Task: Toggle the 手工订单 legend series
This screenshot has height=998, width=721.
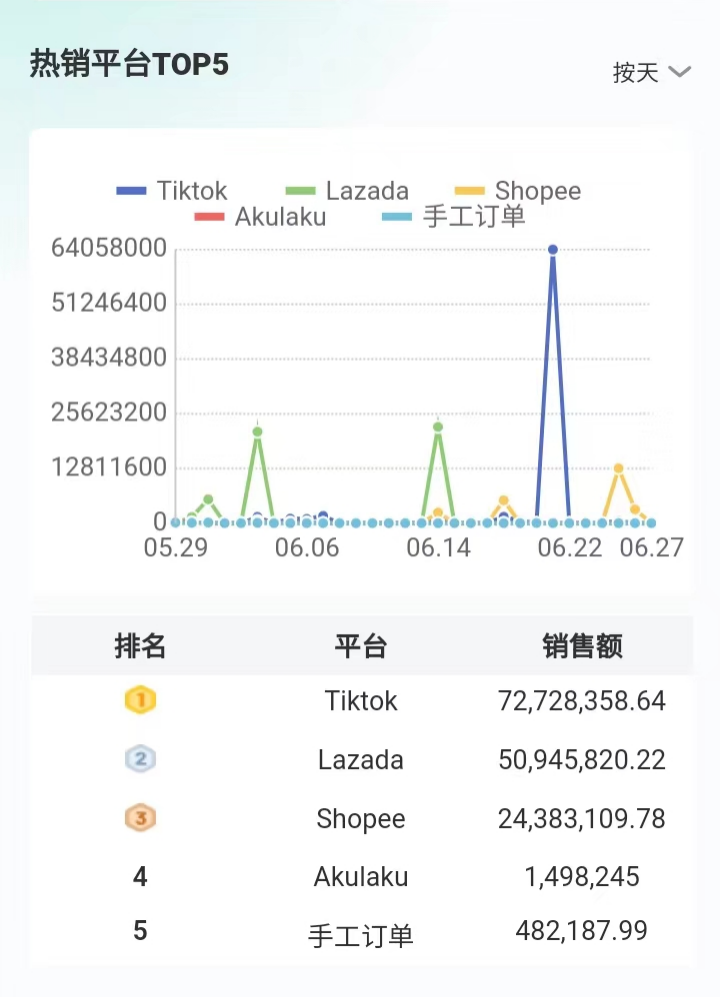Action: 454,217
